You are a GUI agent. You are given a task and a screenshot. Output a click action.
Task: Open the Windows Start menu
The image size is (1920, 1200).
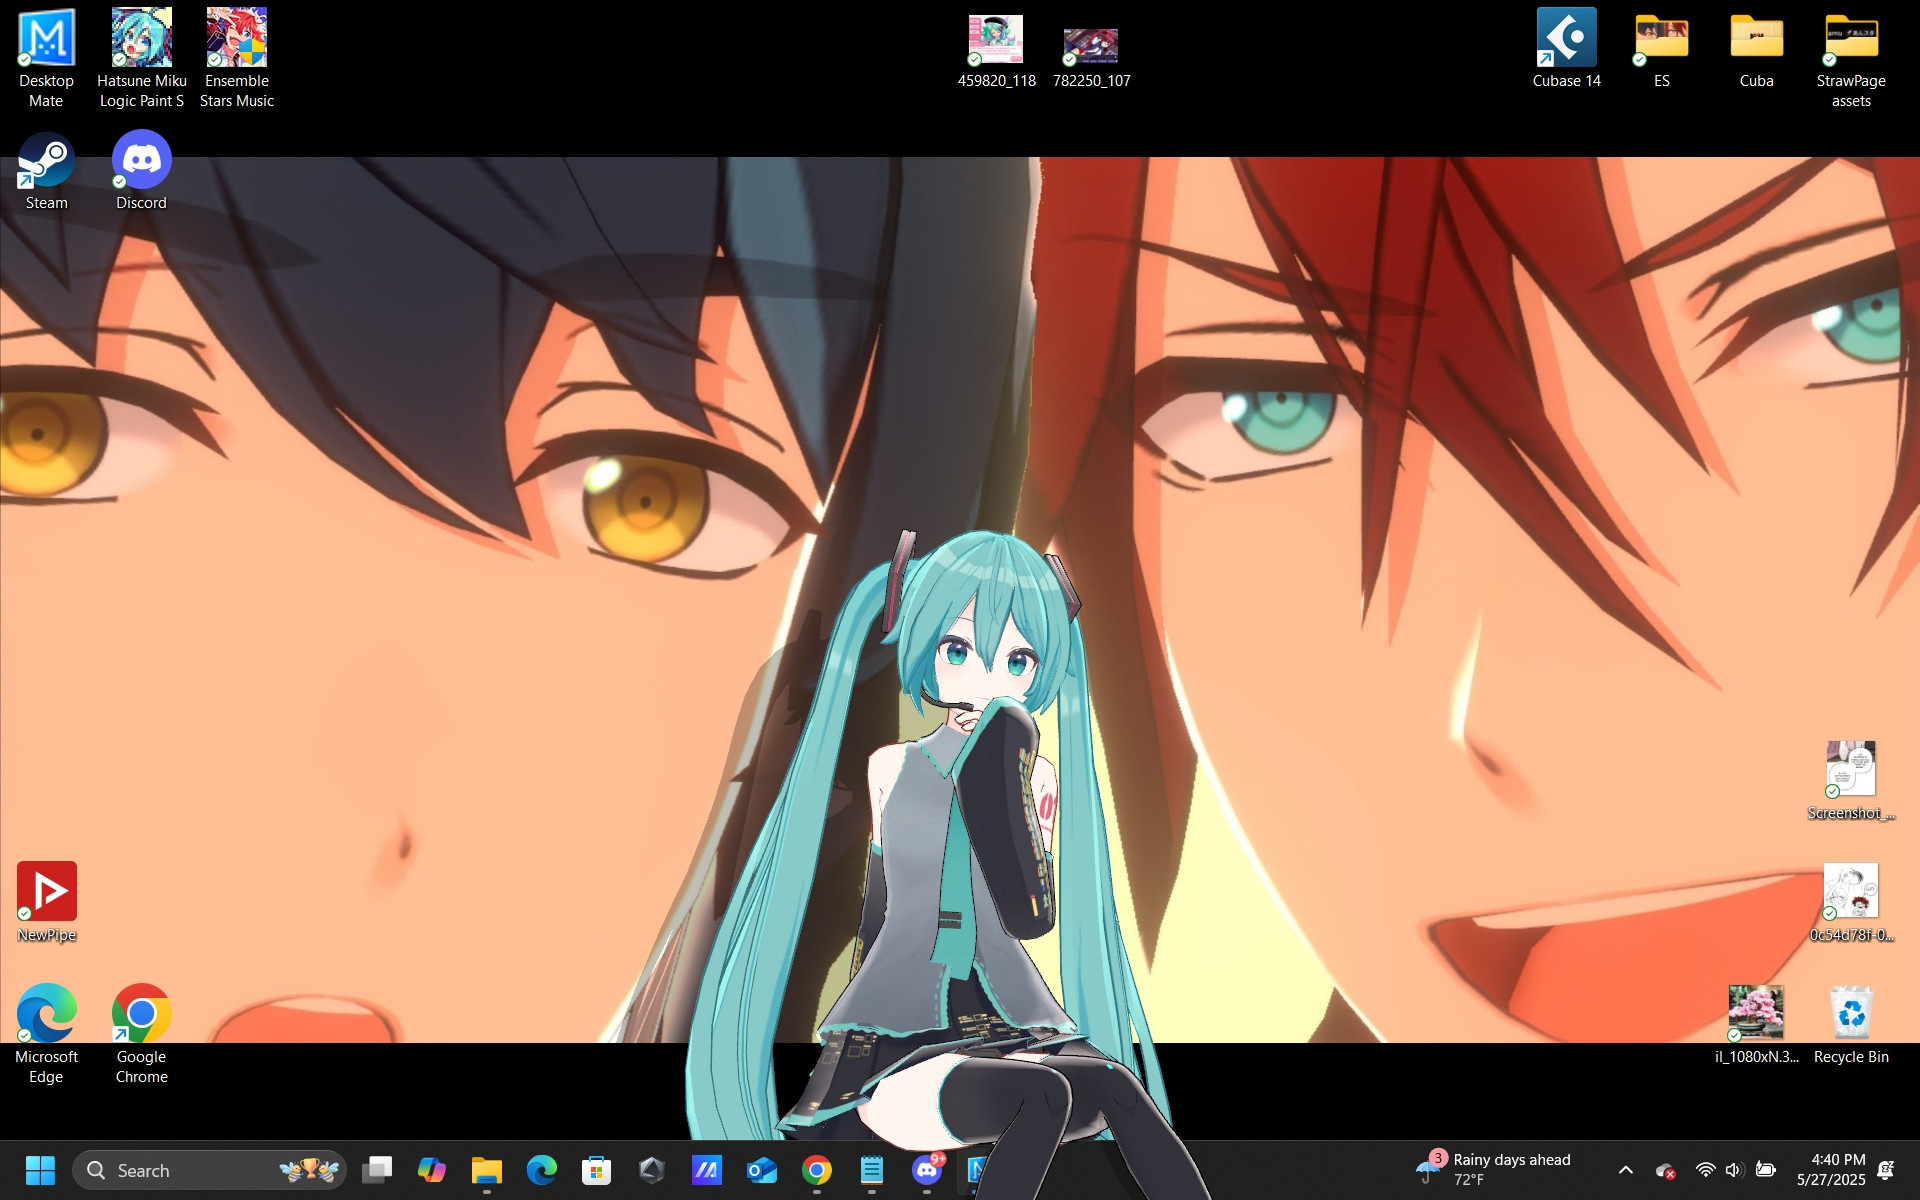[40, 1170]
